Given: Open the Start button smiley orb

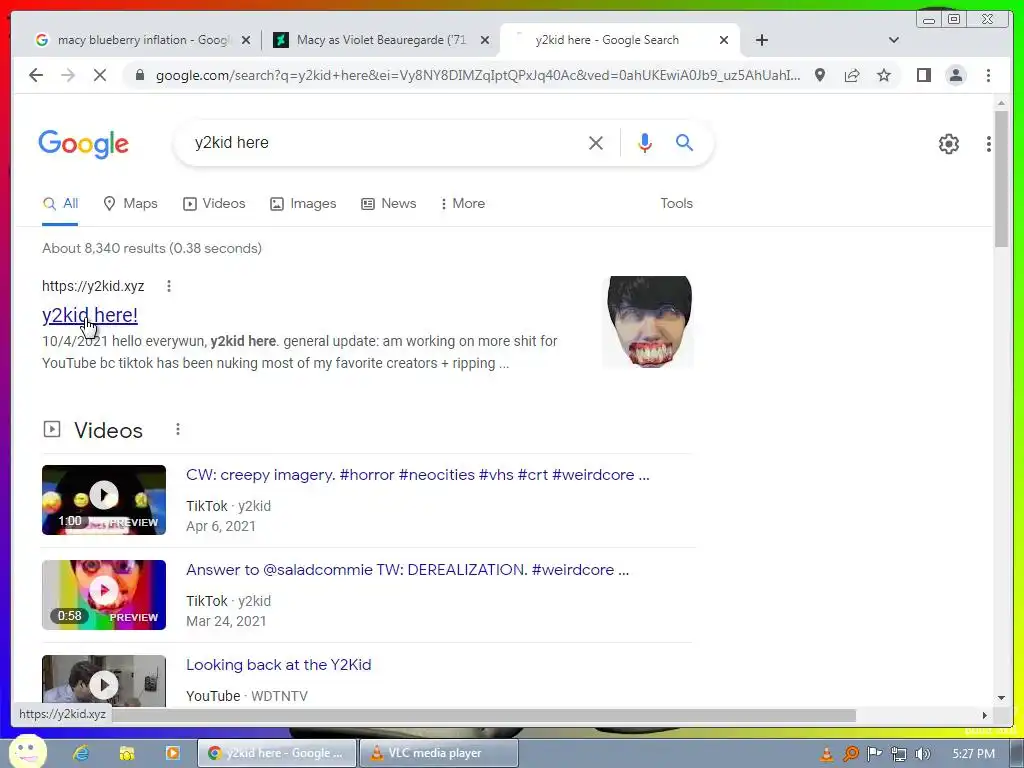Looking at the screenshot, I should (27, 751).
